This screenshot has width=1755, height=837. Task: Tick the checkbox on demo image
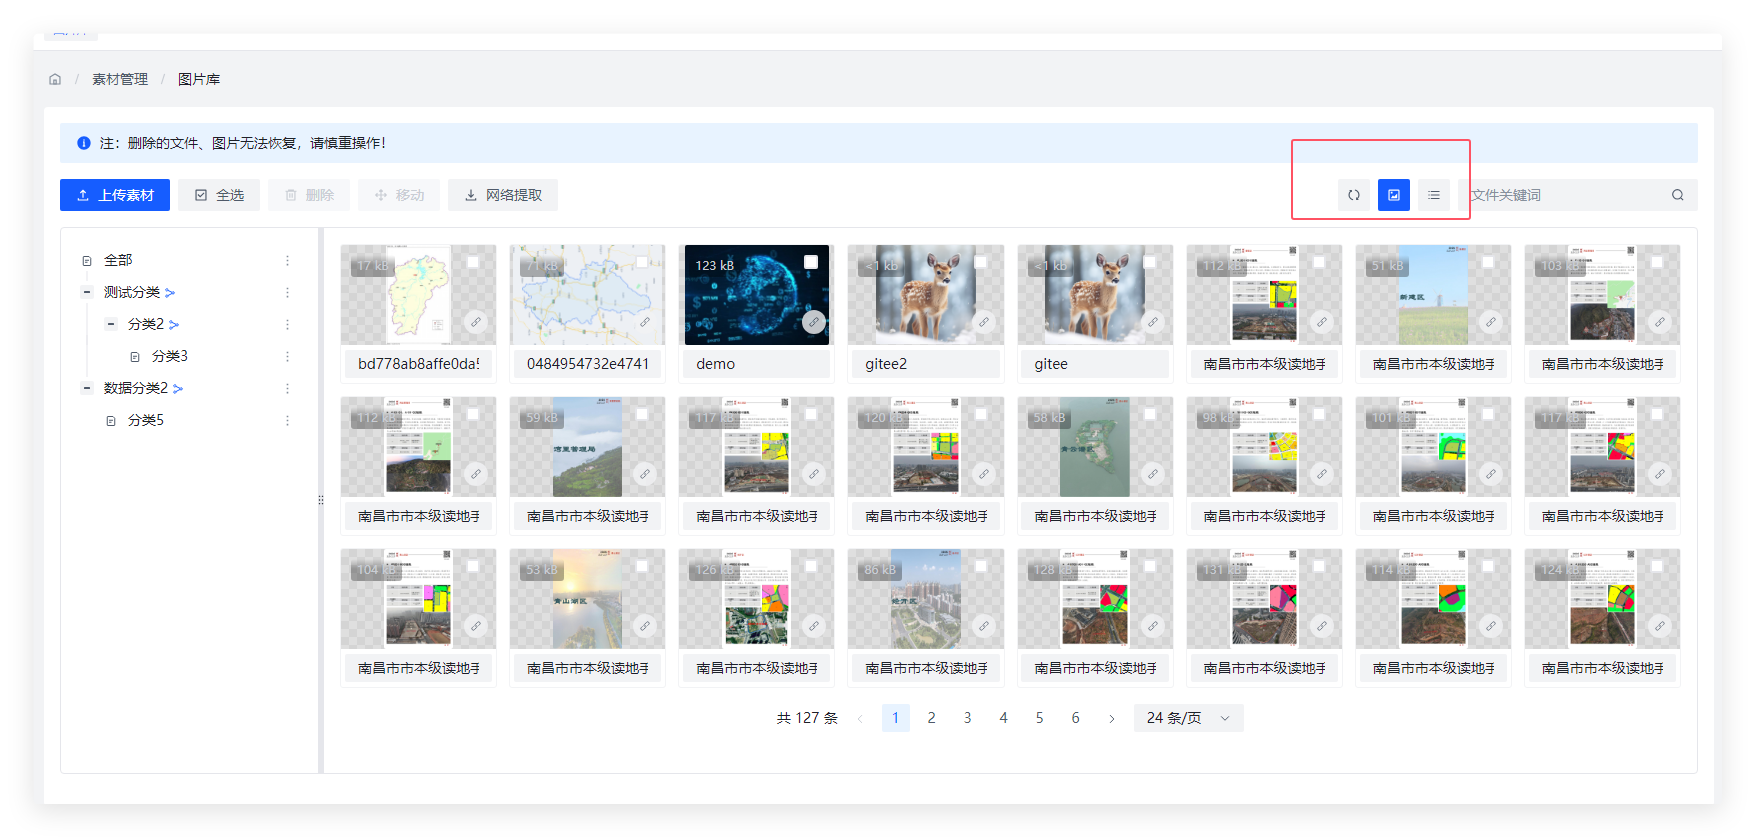click(811, 262)
